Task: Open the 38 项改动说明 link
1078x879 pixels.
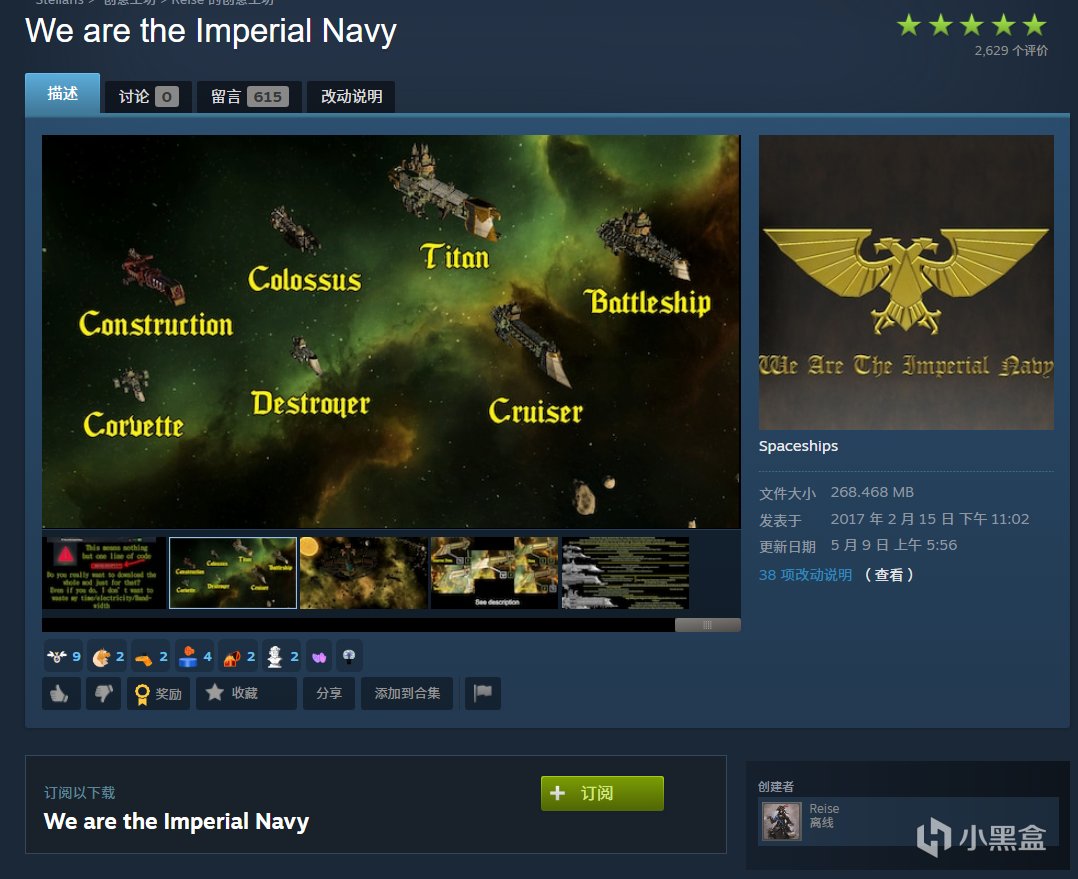Action: [x=805, y=575]
